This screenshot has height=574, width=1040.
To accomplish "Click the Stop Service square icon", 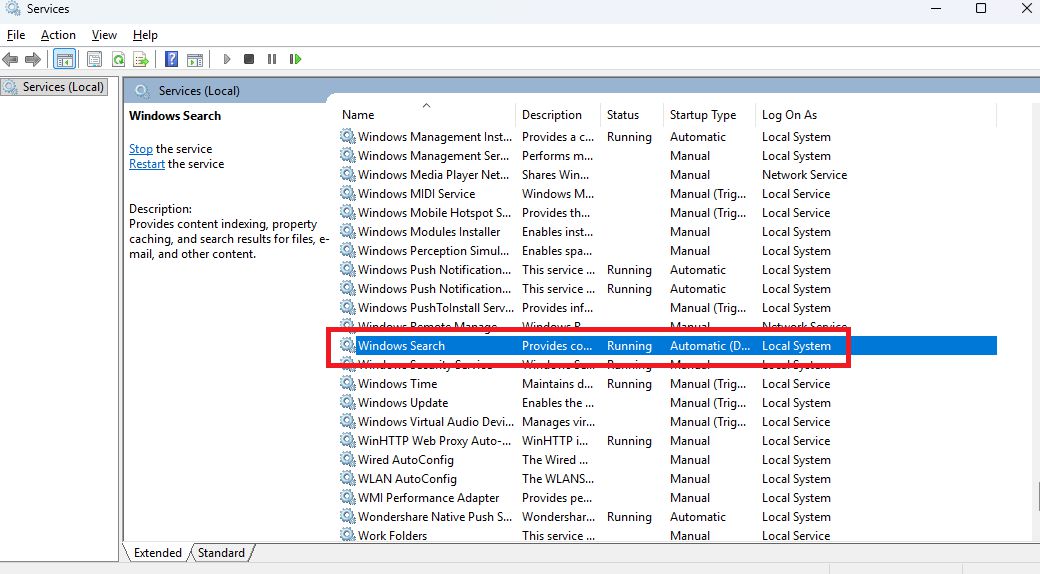I will pos(249,59).
